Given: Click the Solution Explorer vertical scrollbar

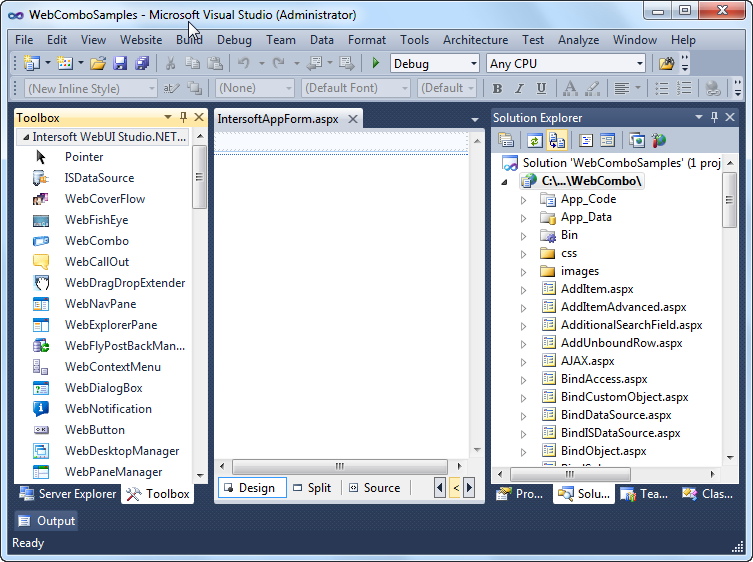Looking at the screenshot, I should point(729,300).
